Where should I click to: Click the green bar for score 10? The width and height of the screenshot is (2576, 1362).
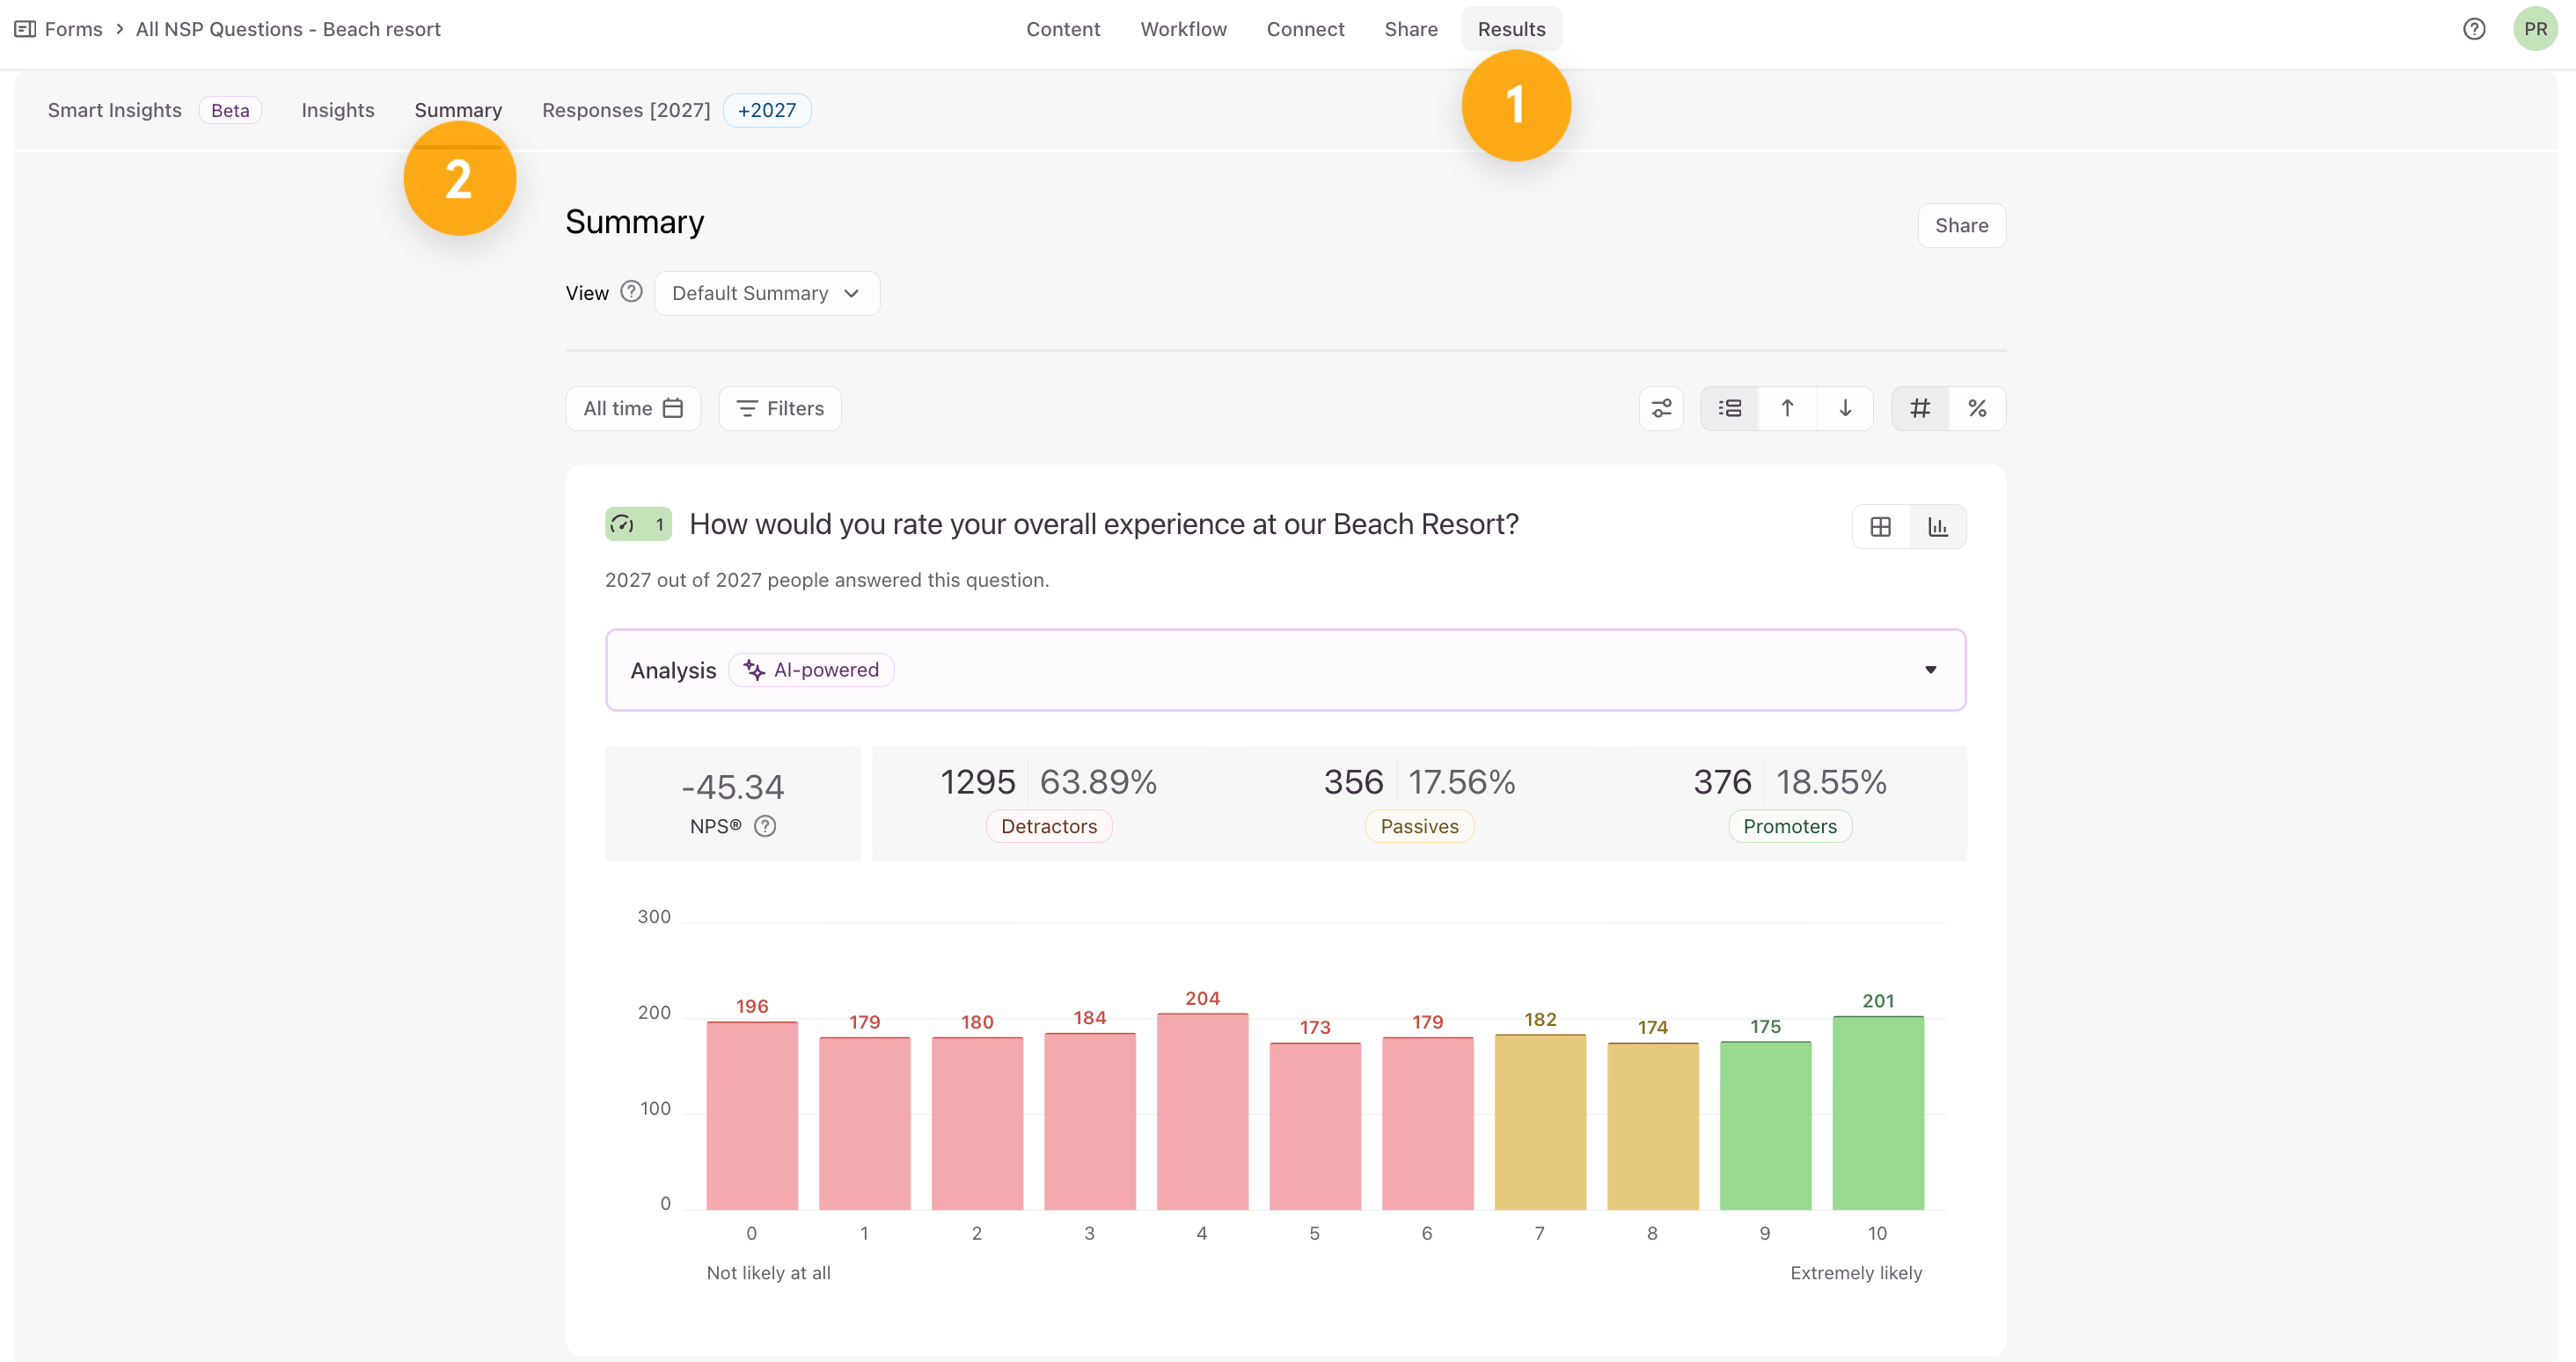coord(1877,1112)
